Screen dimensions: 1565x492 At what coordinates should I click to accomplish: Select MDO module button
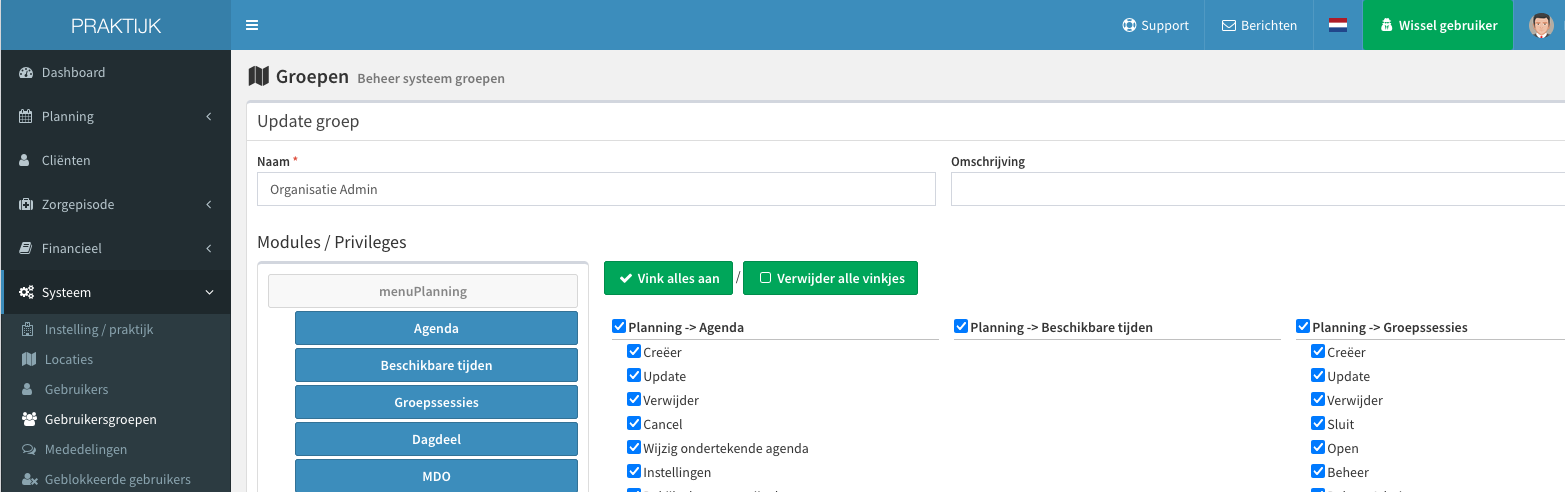436,476
